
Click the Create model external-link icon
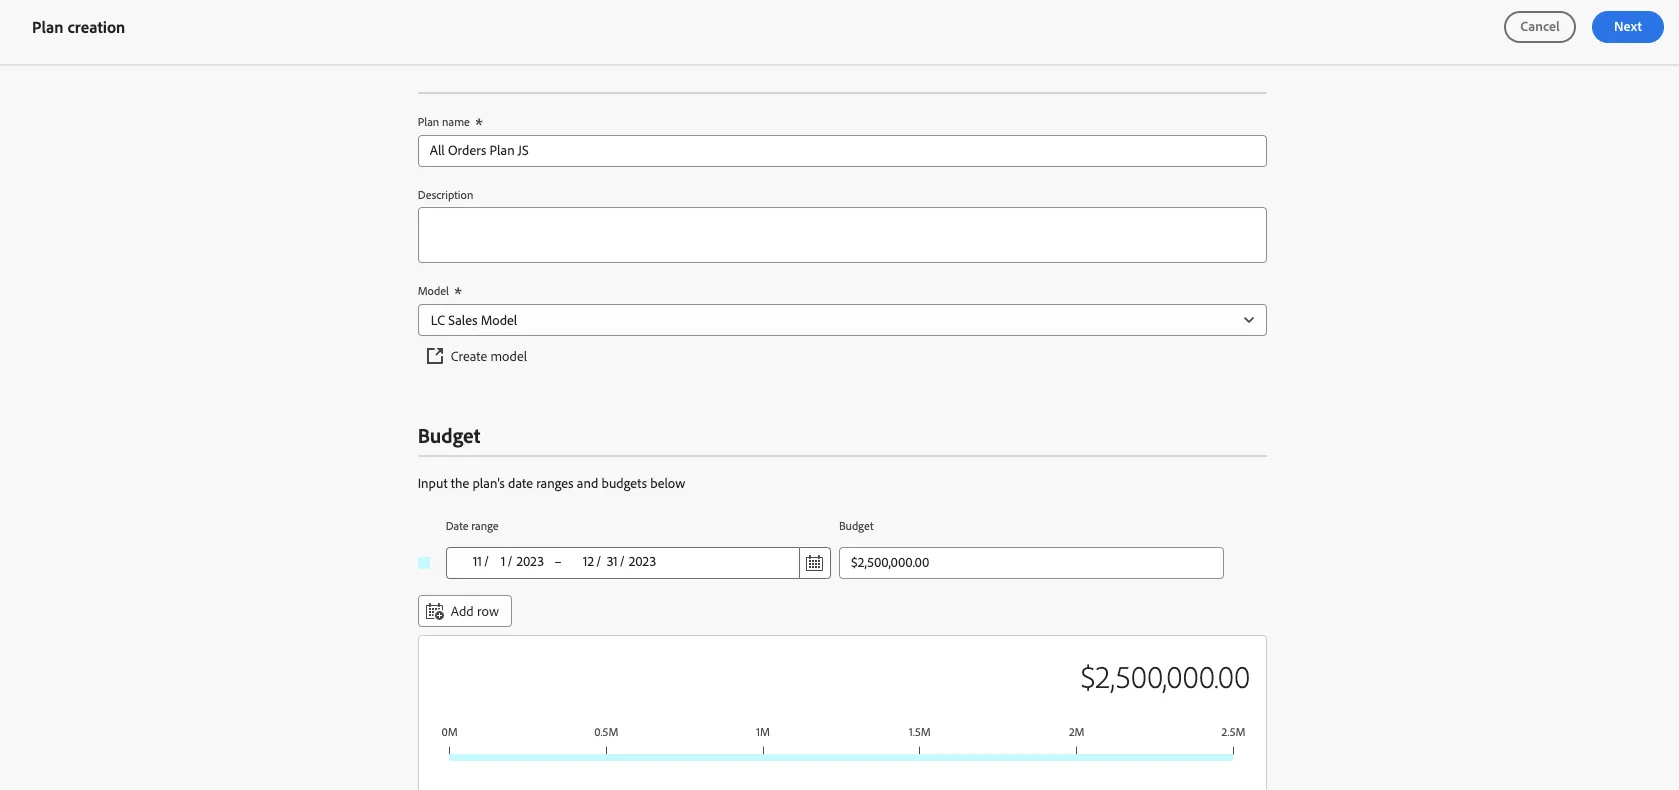click(x=435, y=356)
